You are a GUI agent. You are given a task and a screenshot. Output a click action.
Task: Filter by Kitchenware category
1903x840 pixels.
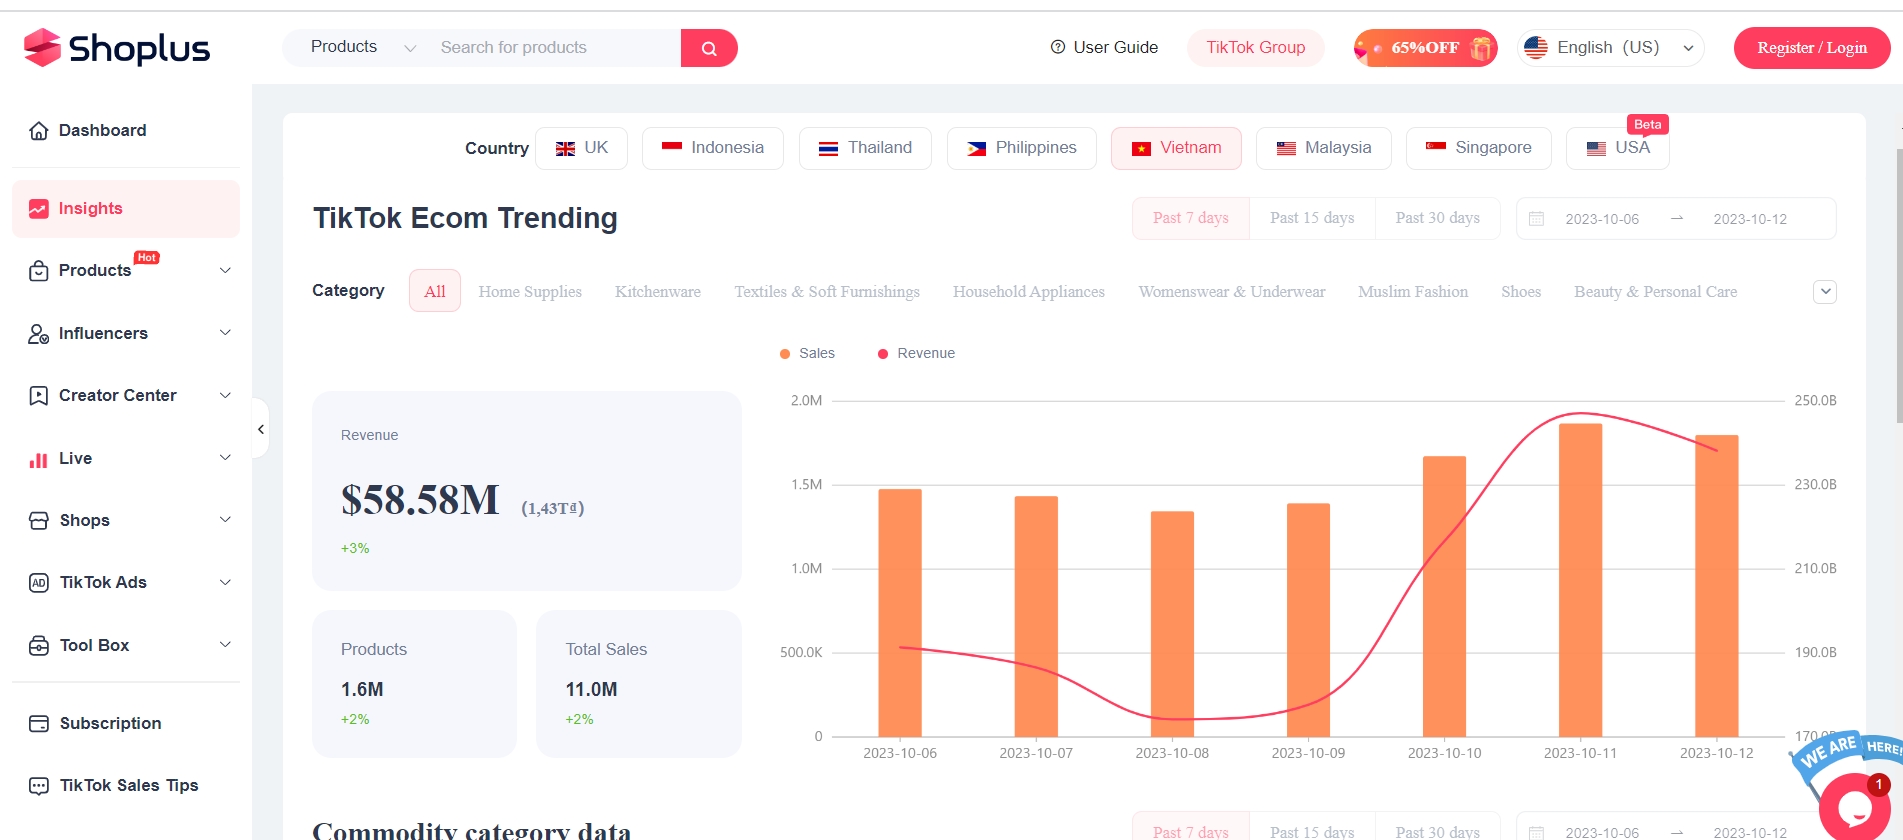pyautogui.click(x=658, y=291)
